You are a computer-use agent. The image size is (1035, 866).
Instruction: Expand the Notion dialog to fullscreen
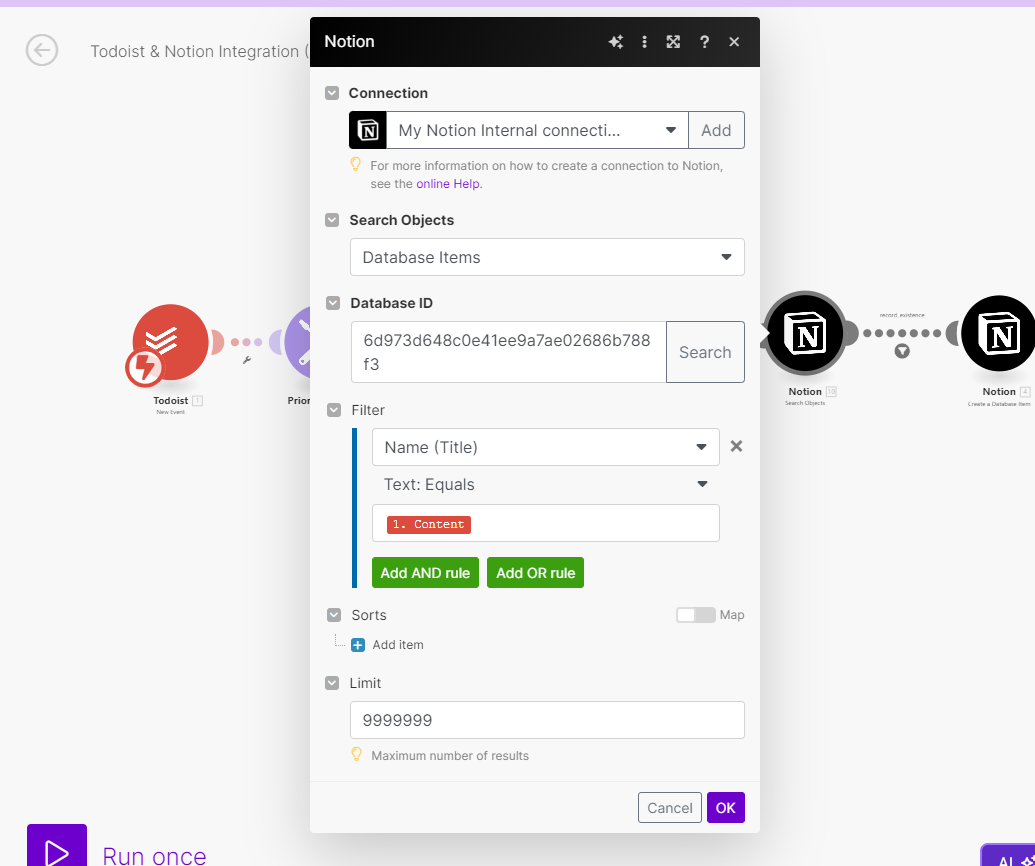[673, 42]
